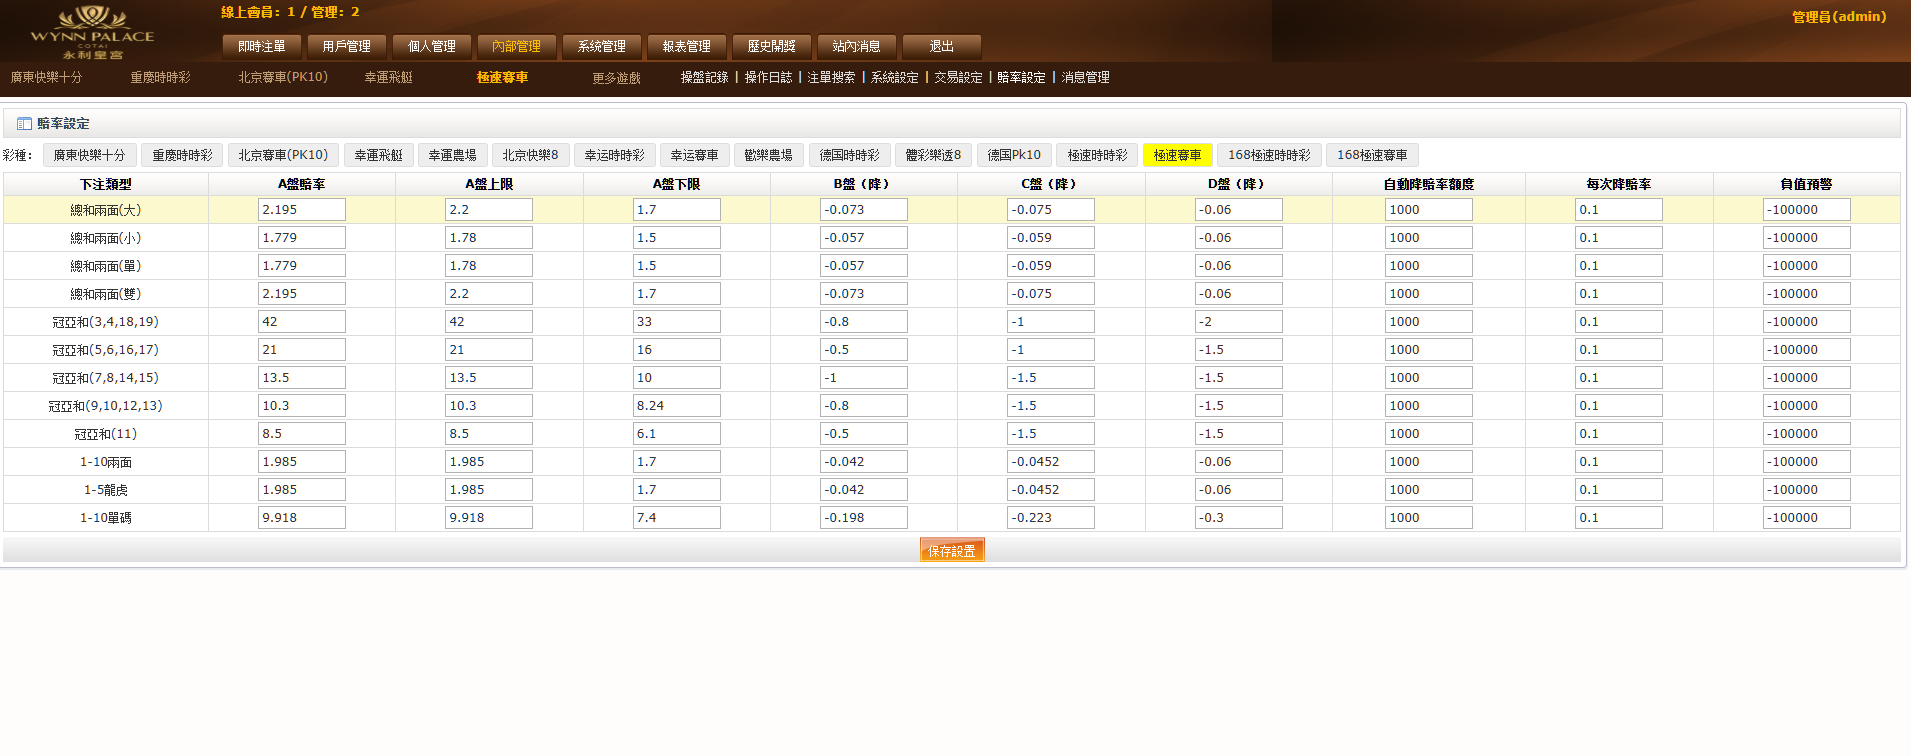Click the 負值預警 field for 1-10單碼
1911x756 pixels.
[x=1805, y=518]
